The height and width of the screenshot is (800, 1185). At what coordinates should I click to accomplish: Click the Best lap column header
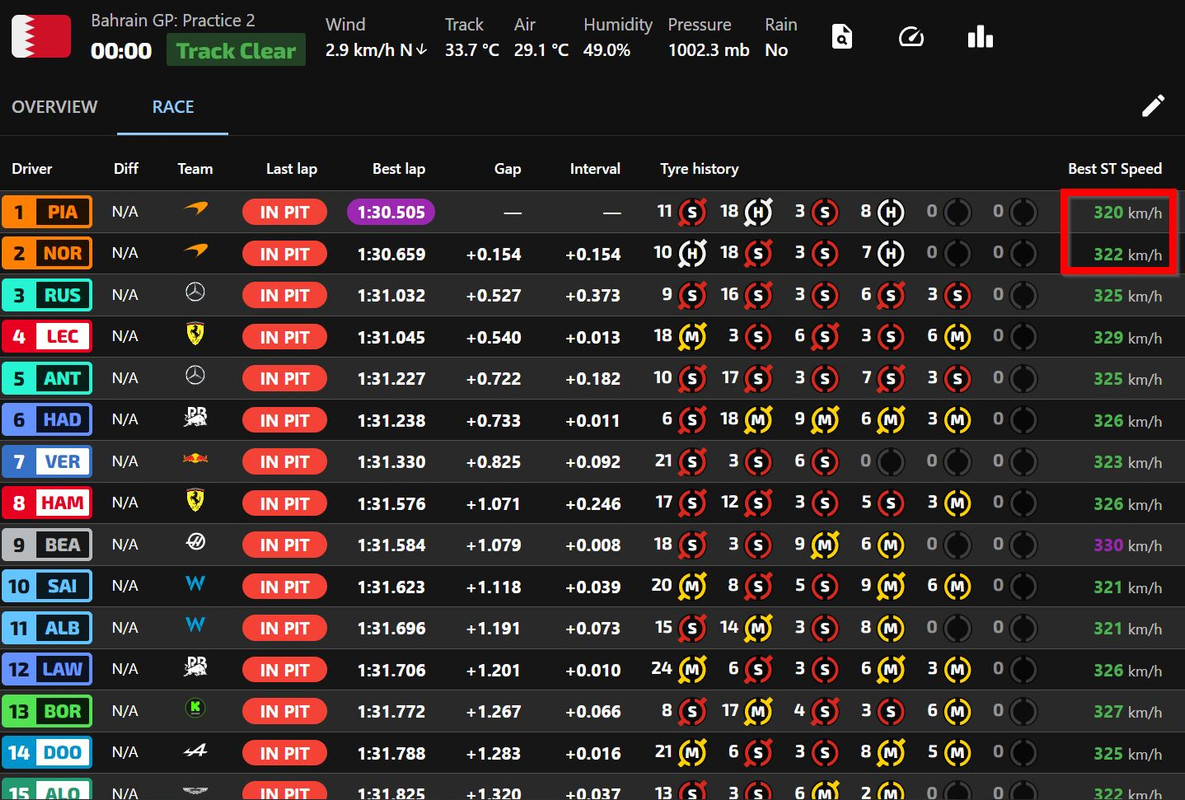tap(398, 168)
